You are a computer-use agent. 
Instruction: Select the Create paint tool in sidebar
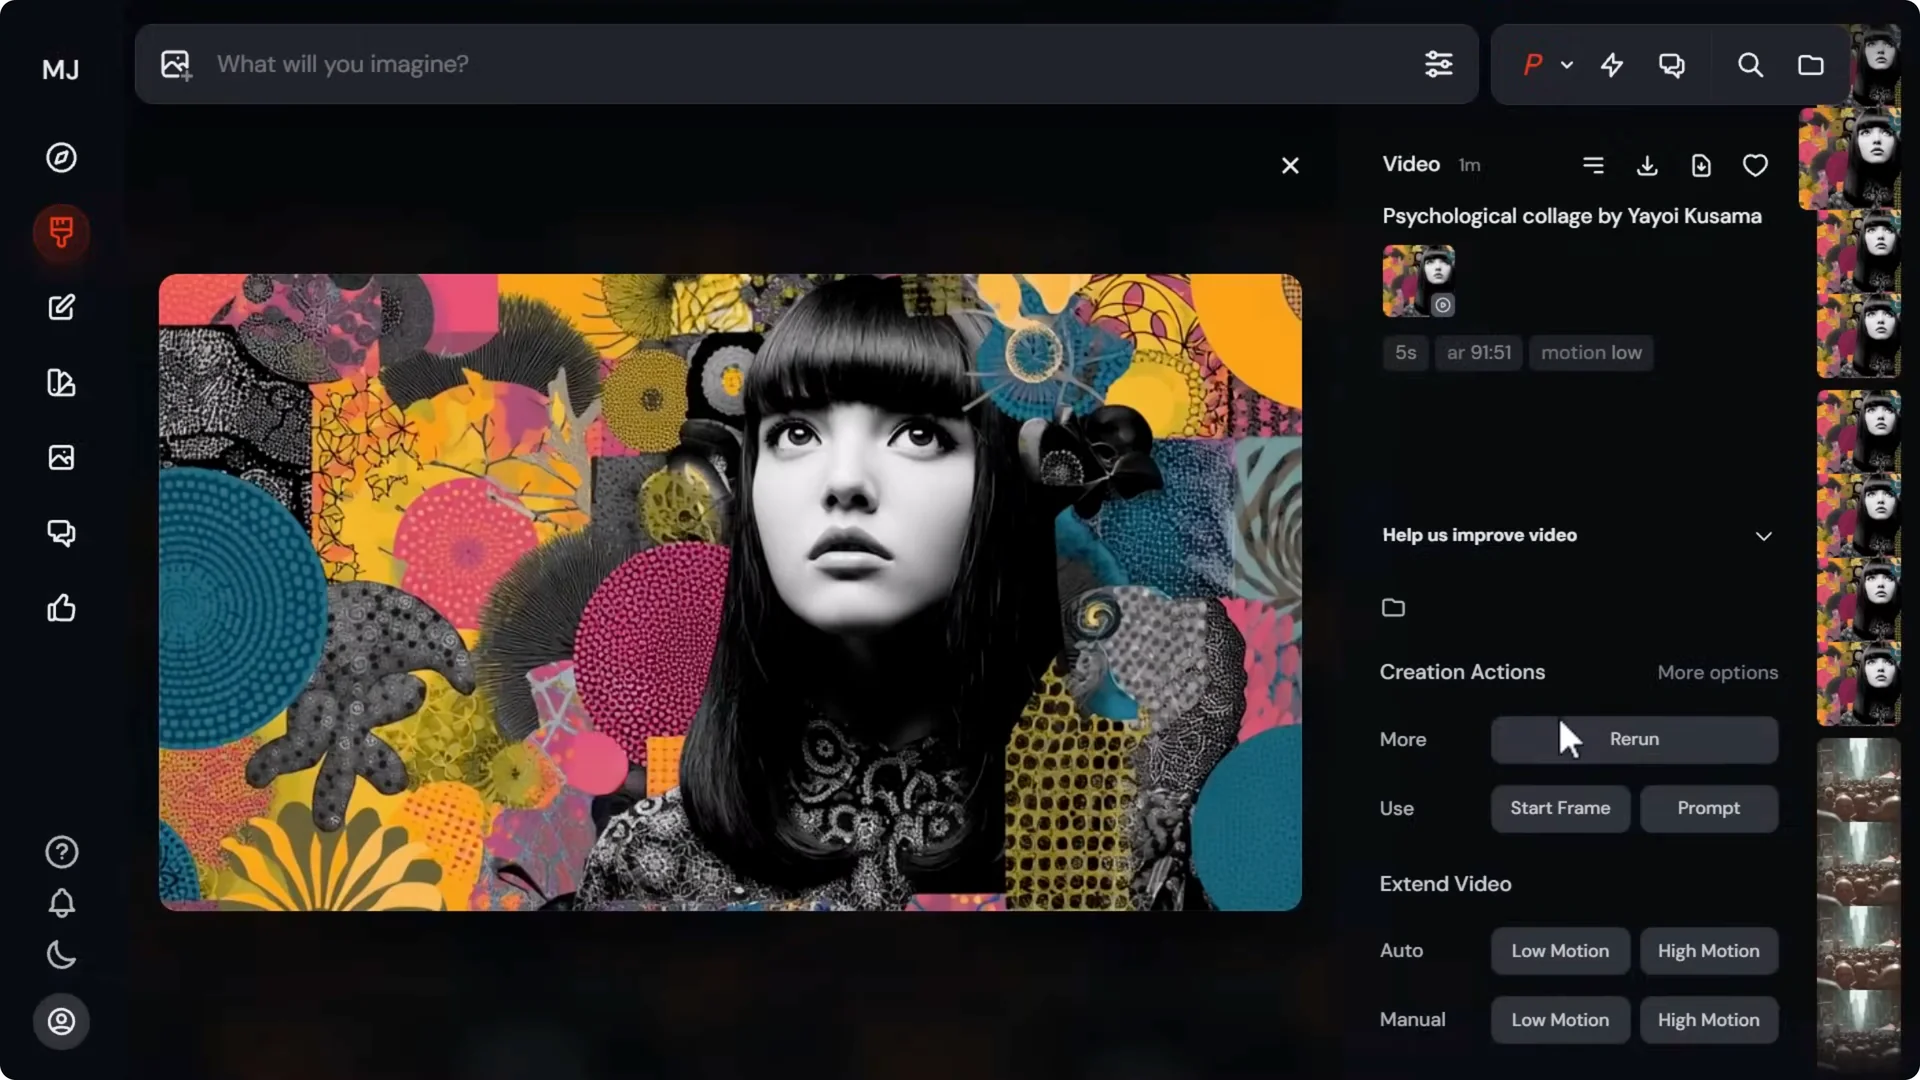(x=62, y=233)
